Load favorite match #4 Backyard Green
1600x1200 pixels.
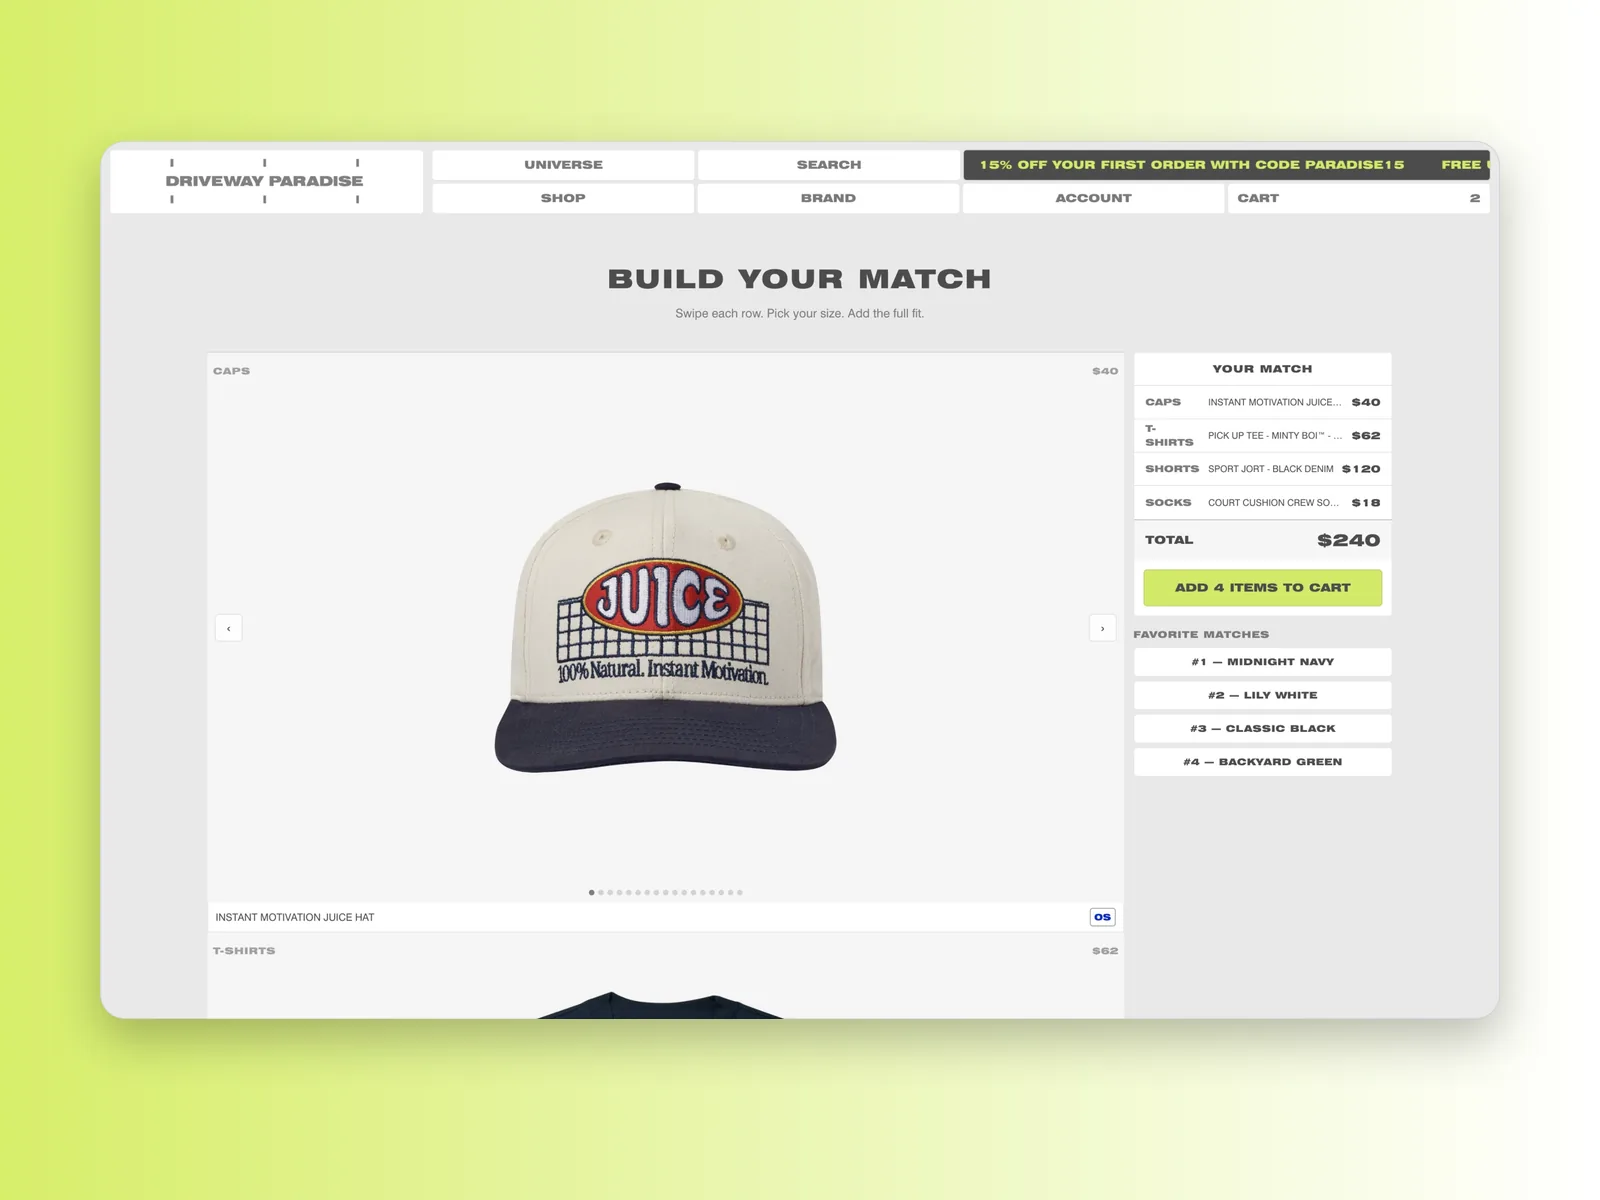[x=1262, y=762]
